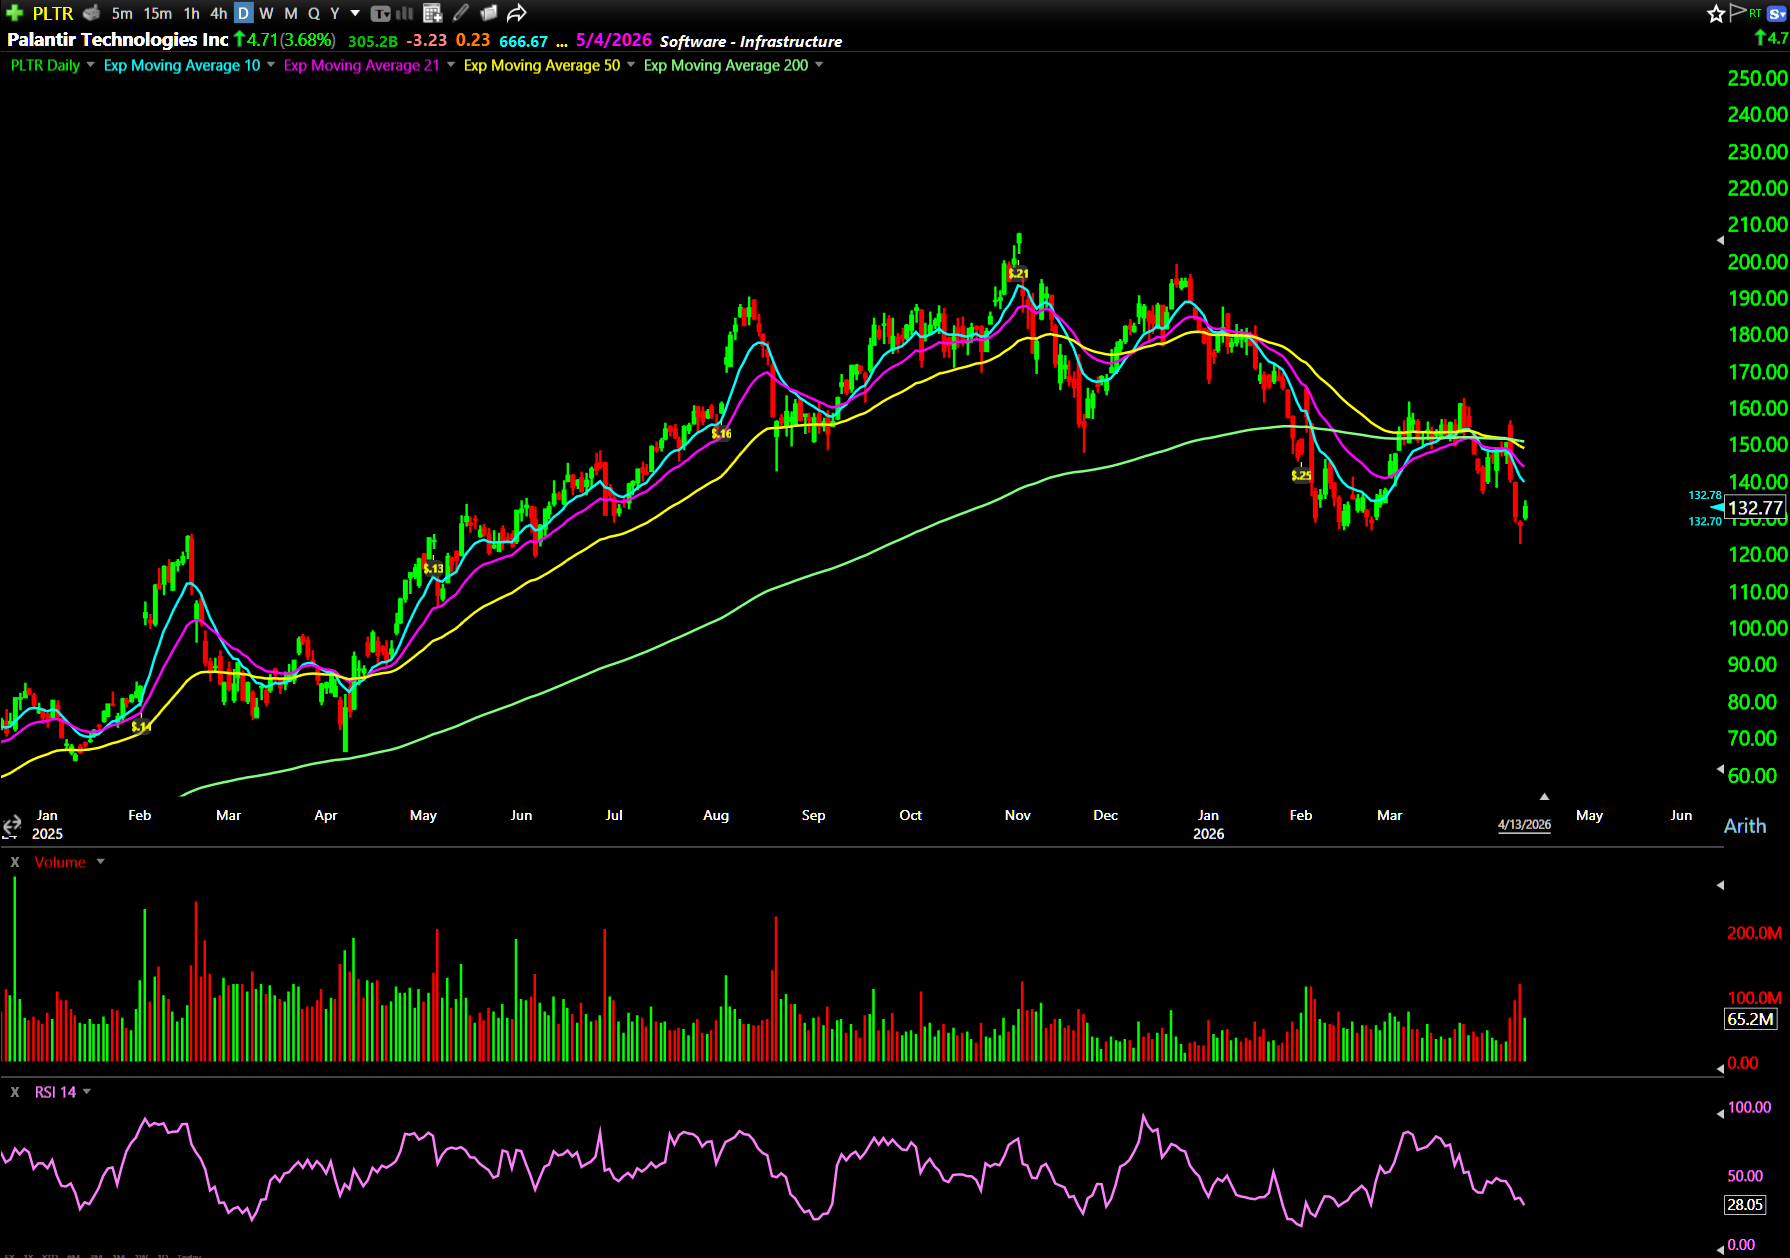The height and width of the screenshot is (1258, 1790).
Task: Click the flag icon in top right
Action: click(1738, 12)
